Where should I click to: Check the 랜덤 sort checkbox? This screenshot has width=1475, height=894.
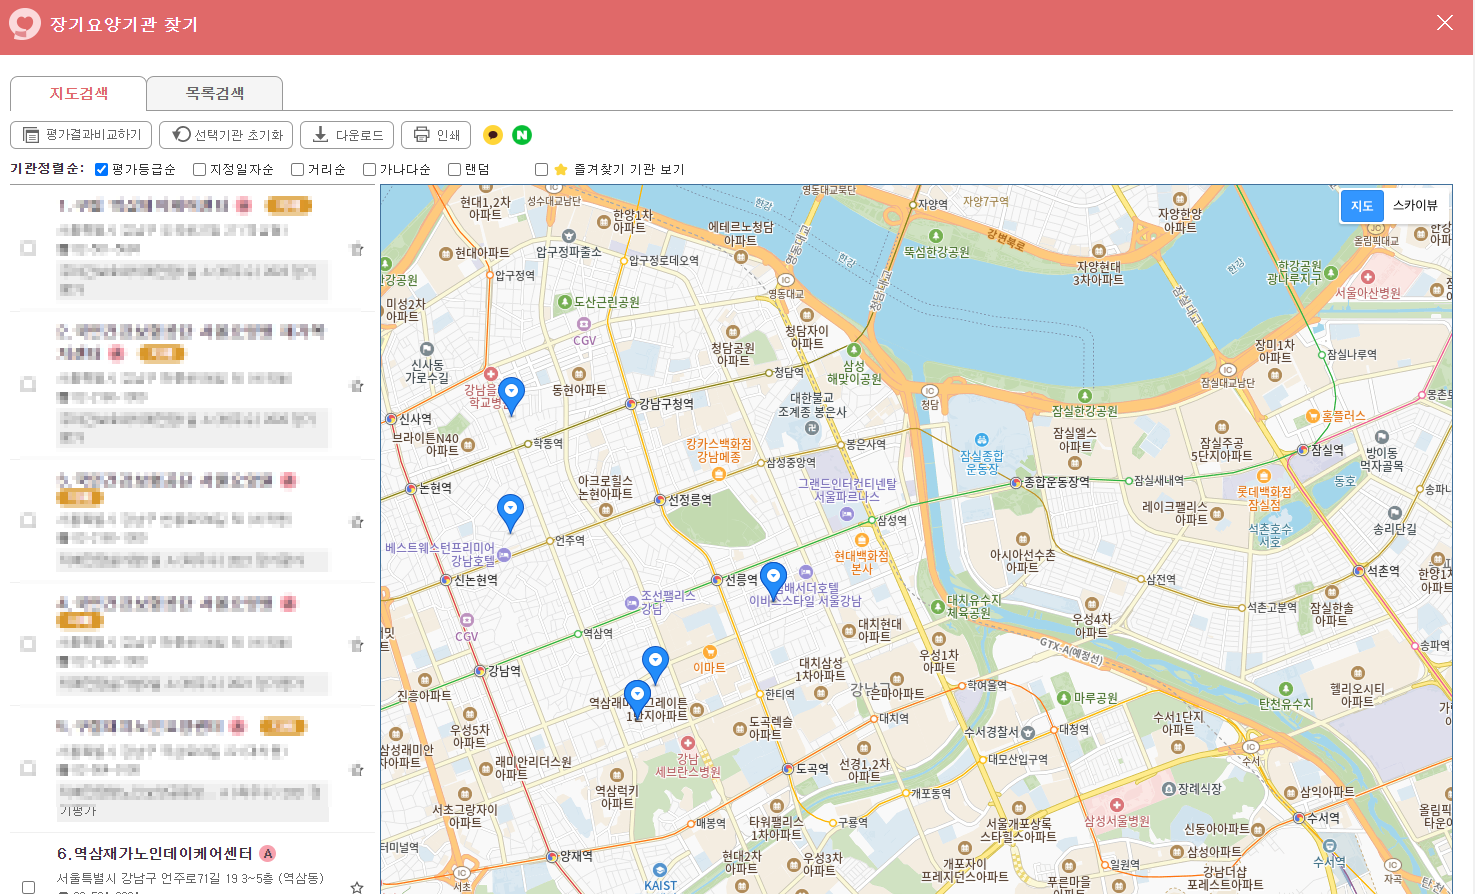[454, 170]
